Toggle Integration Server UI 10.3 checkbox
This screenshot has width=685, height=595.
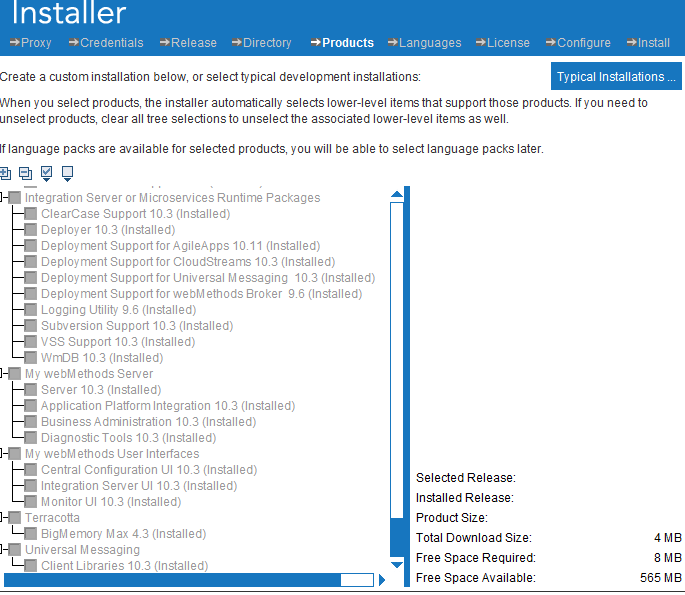(x=31, y=486)
